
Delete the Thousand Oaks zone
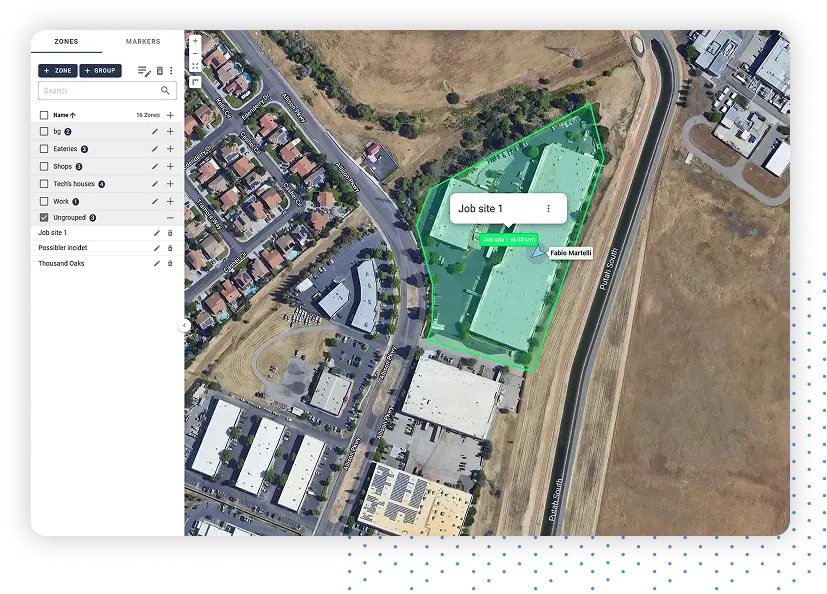click(170, 263)
